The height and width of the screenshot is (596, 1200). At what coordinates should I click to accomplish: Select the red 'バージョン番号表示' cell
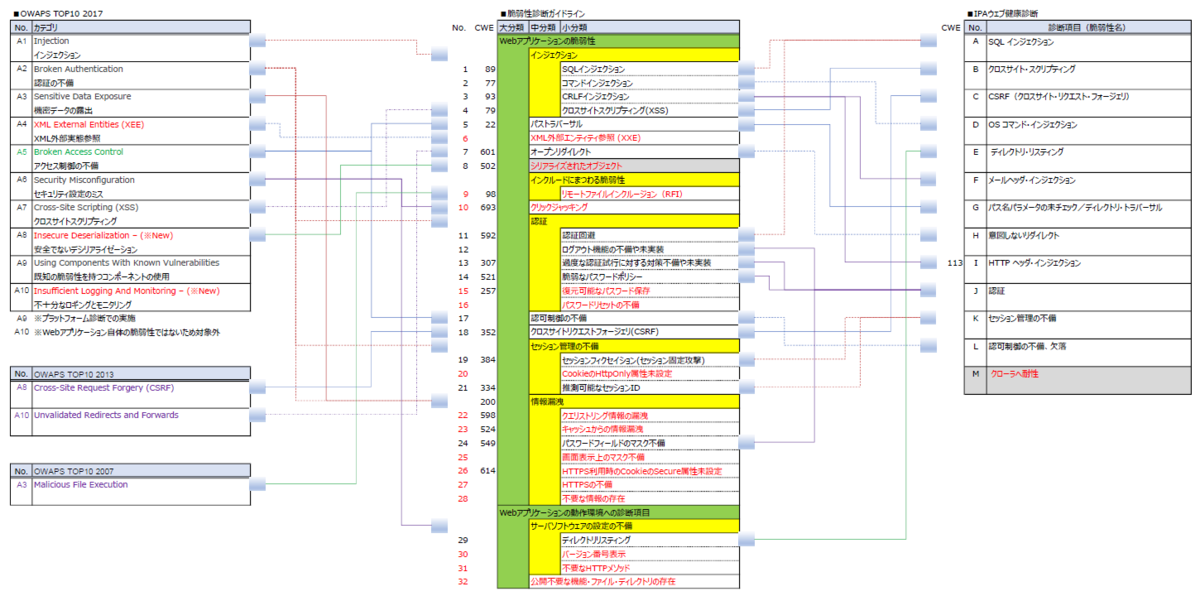(649, 554)
